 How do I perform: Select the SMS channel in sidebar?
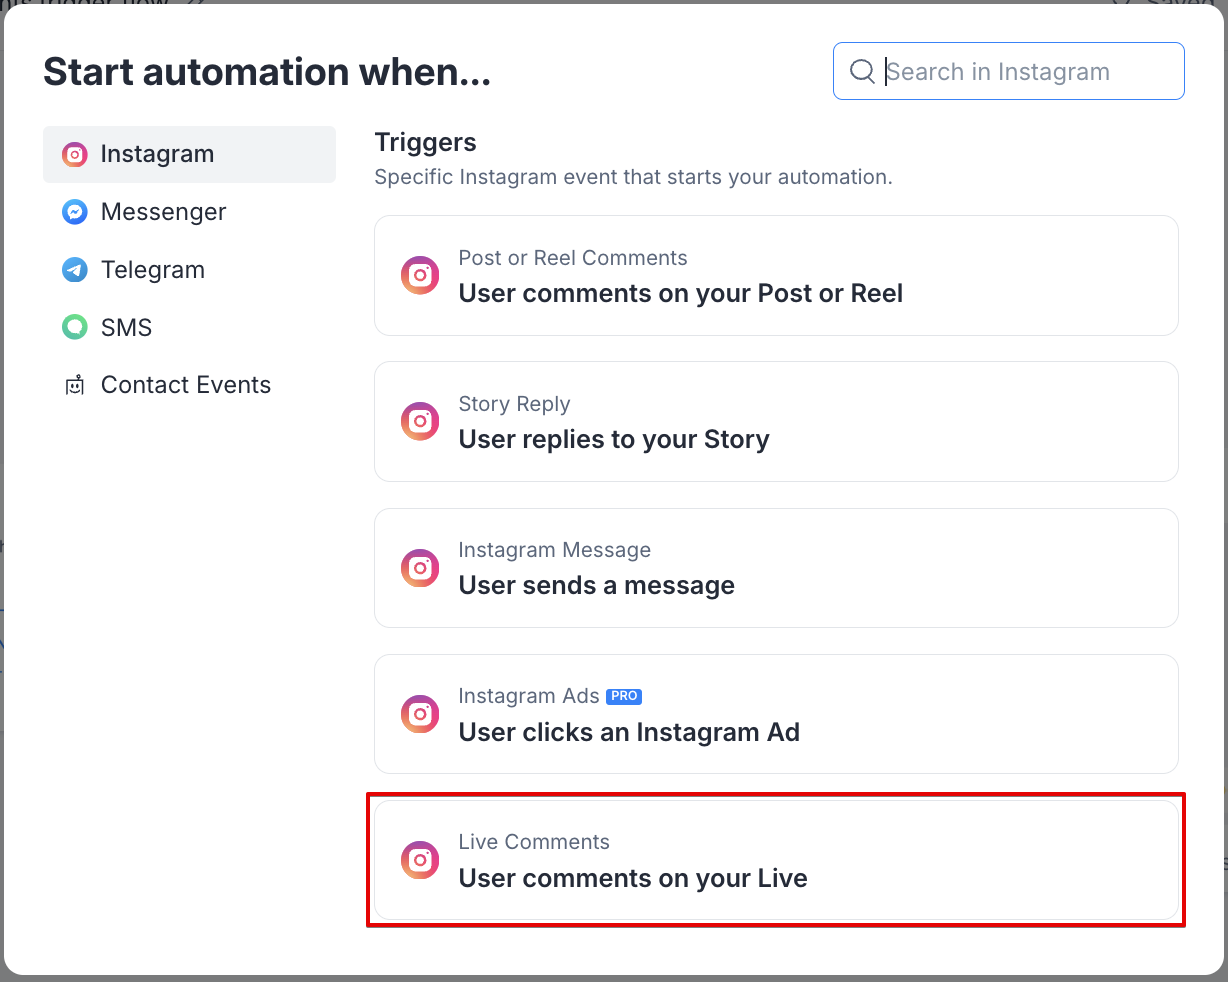127,327
